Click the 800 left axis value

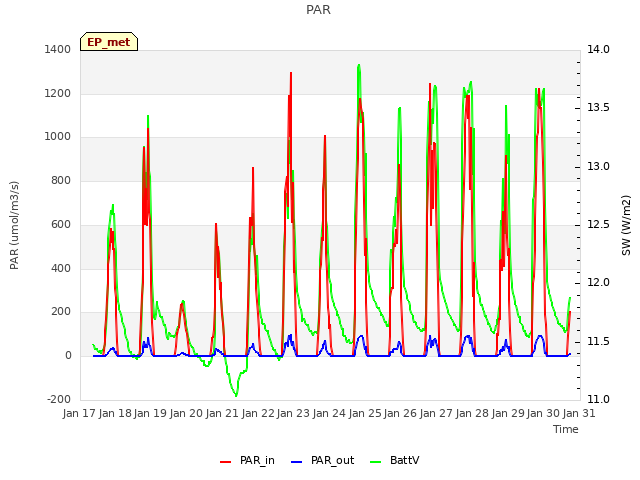[61, 180]
